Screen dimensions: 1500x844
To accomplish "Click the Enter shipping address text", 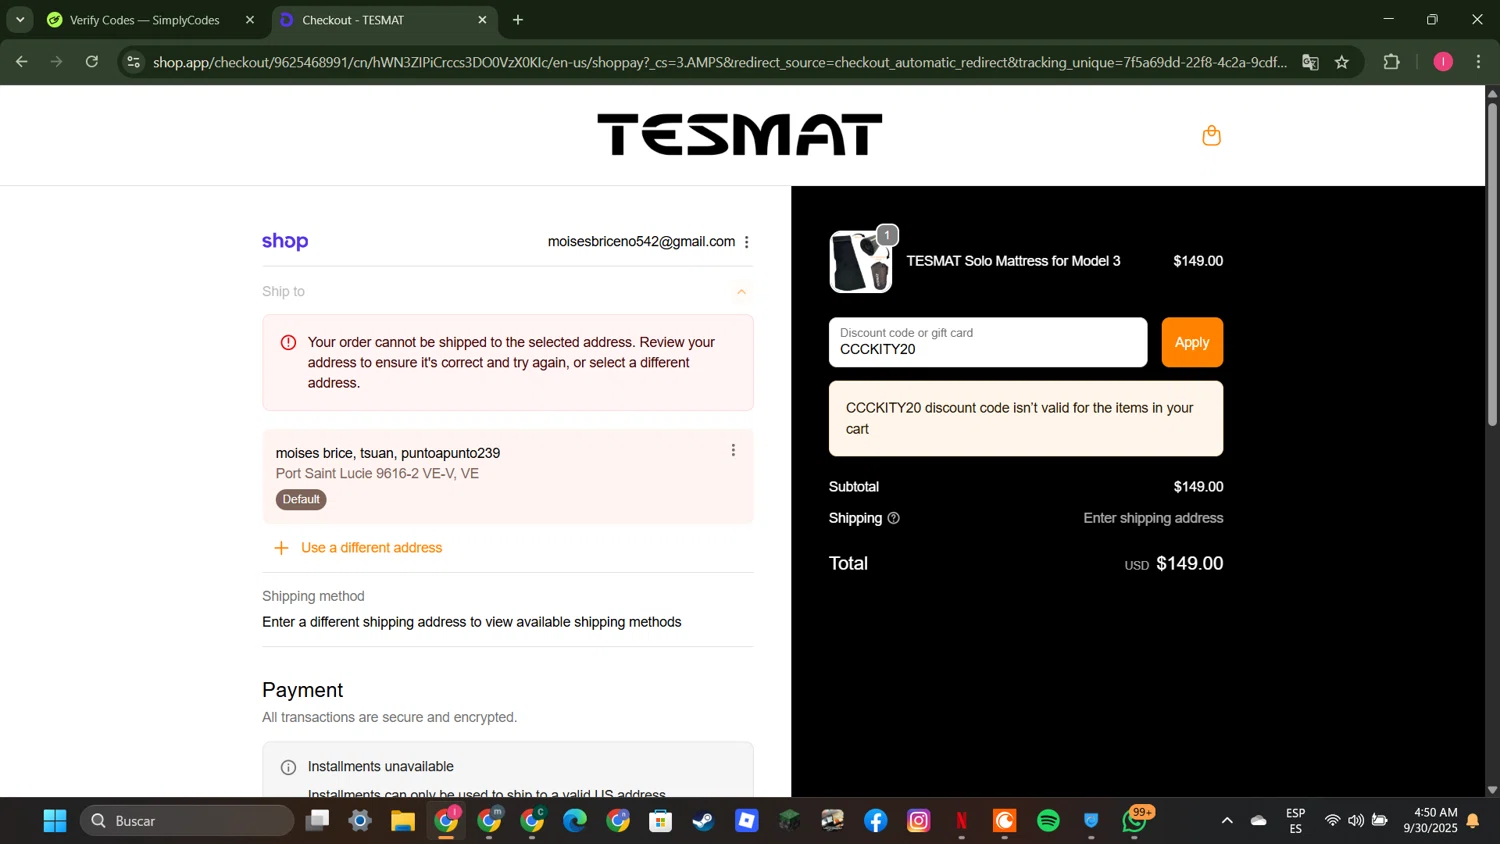I will tap(1153, 518).
